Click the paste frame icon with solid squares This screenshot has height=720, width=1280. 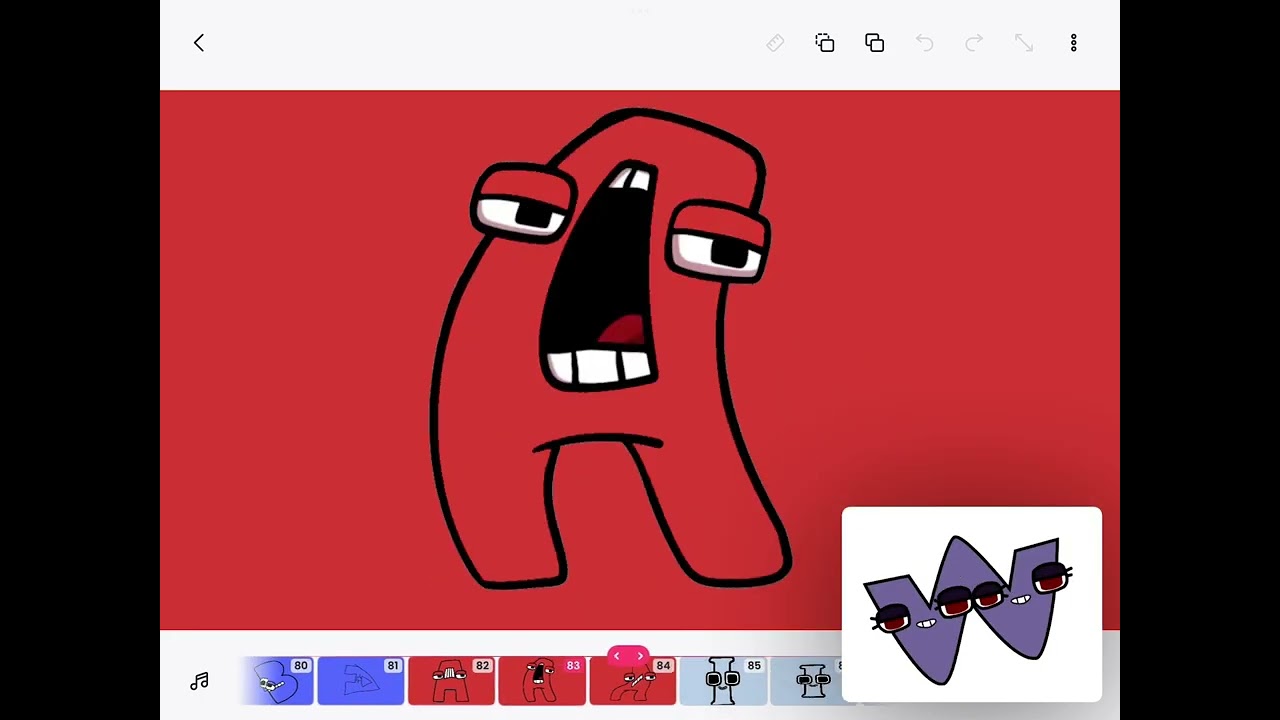point(875,43)
